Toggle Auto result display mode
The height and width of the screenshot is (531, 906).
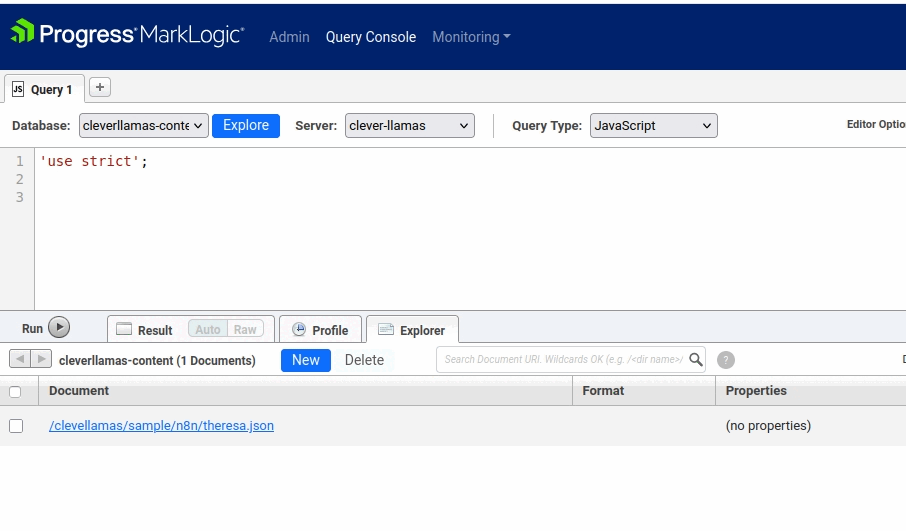207,329
